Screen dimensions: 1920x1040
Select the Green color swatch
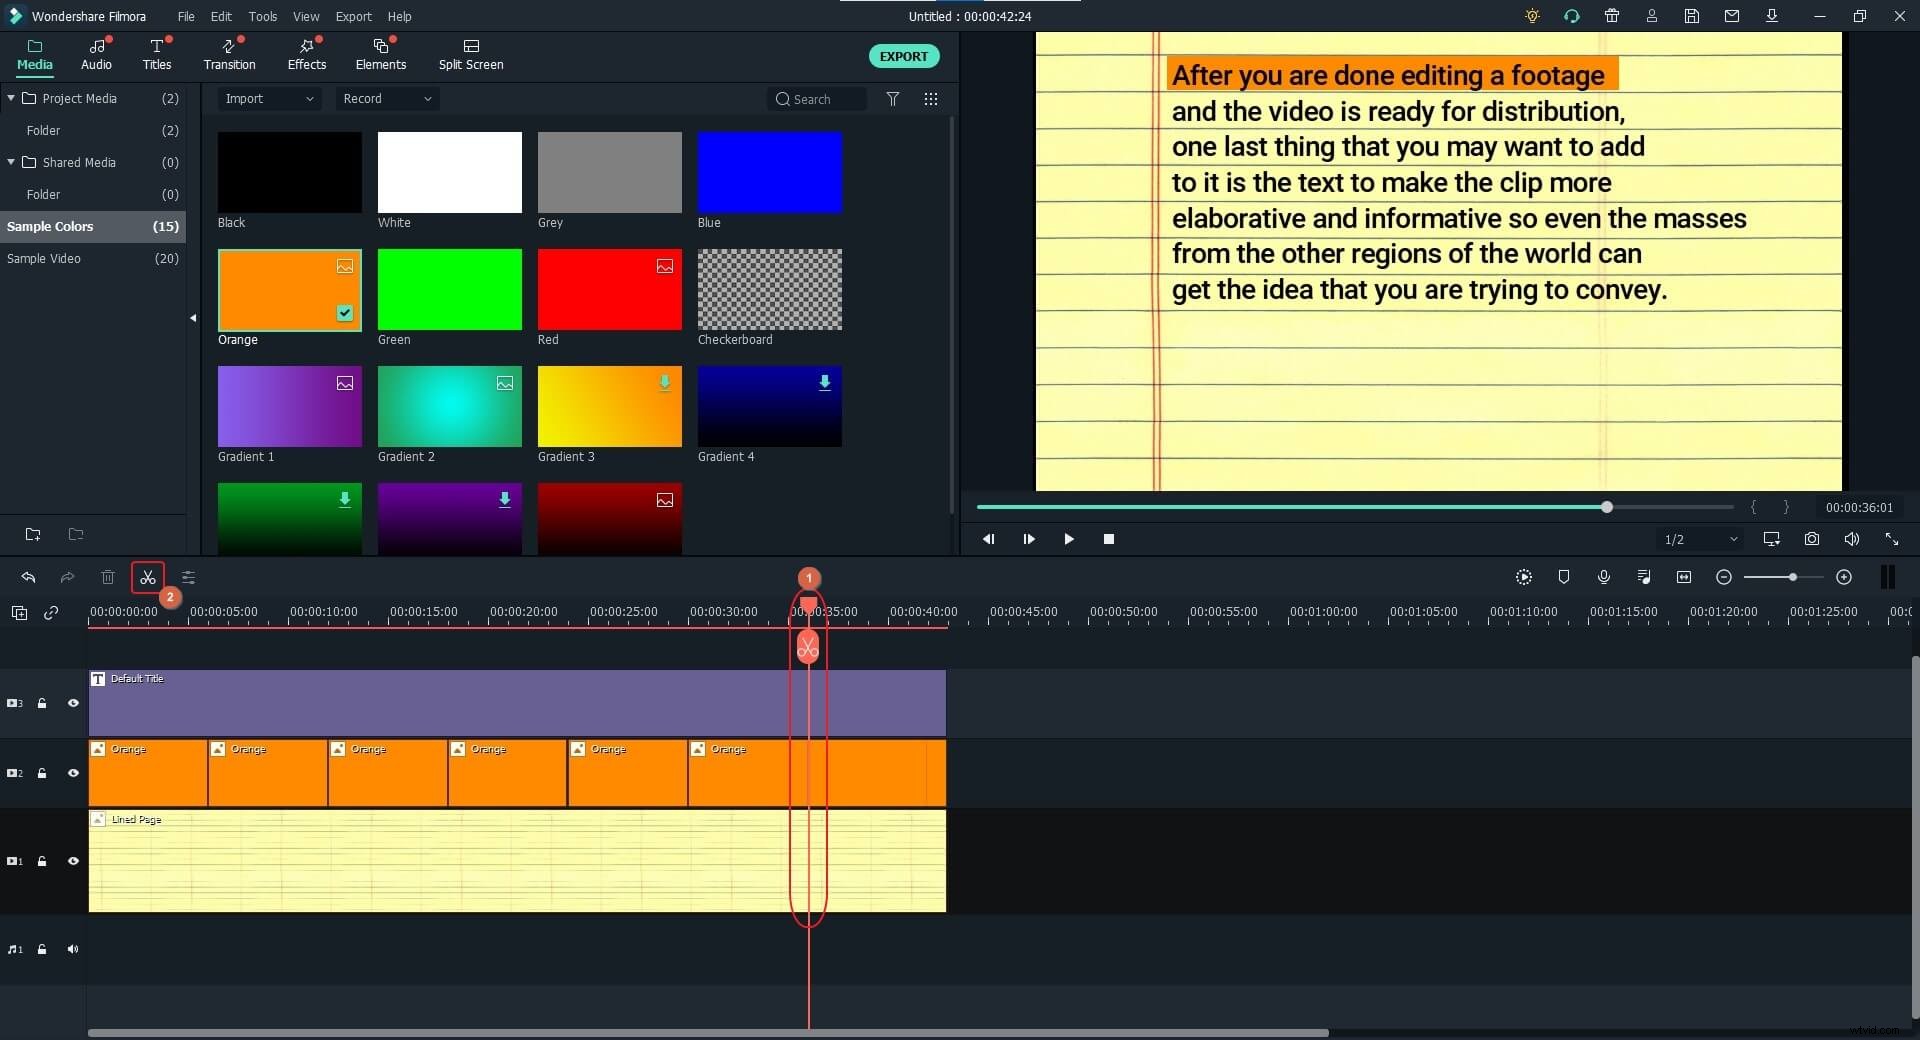[x=449, y=290]
